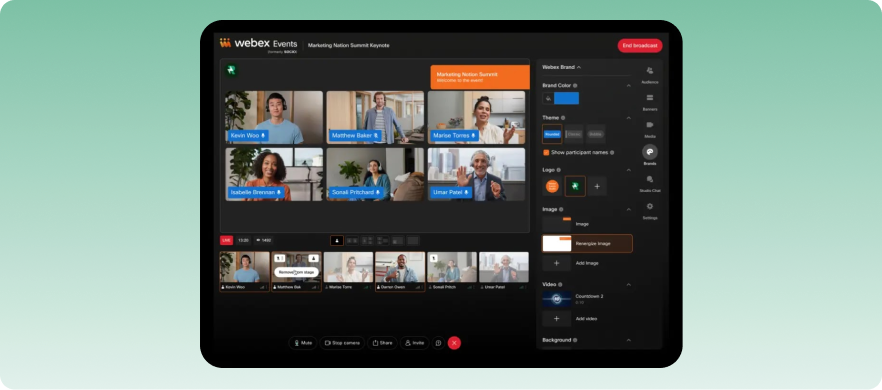The width and height of the screenshot is (882, 390).
Task: Click the Stop camera button
Action: pyautogui.click(x=342, y=343)
